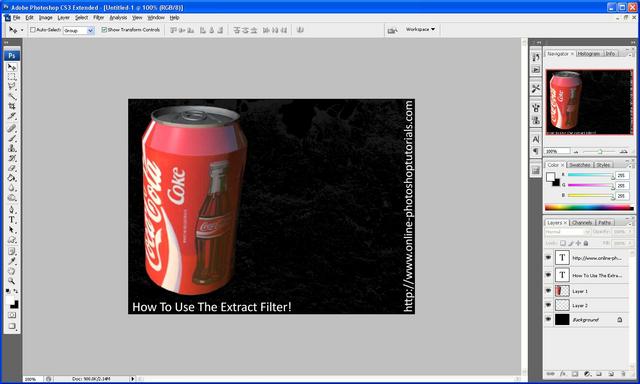This screenshot has width=640, height=384.
Task: Select the Zoom tool
Action: pos(12,281)
